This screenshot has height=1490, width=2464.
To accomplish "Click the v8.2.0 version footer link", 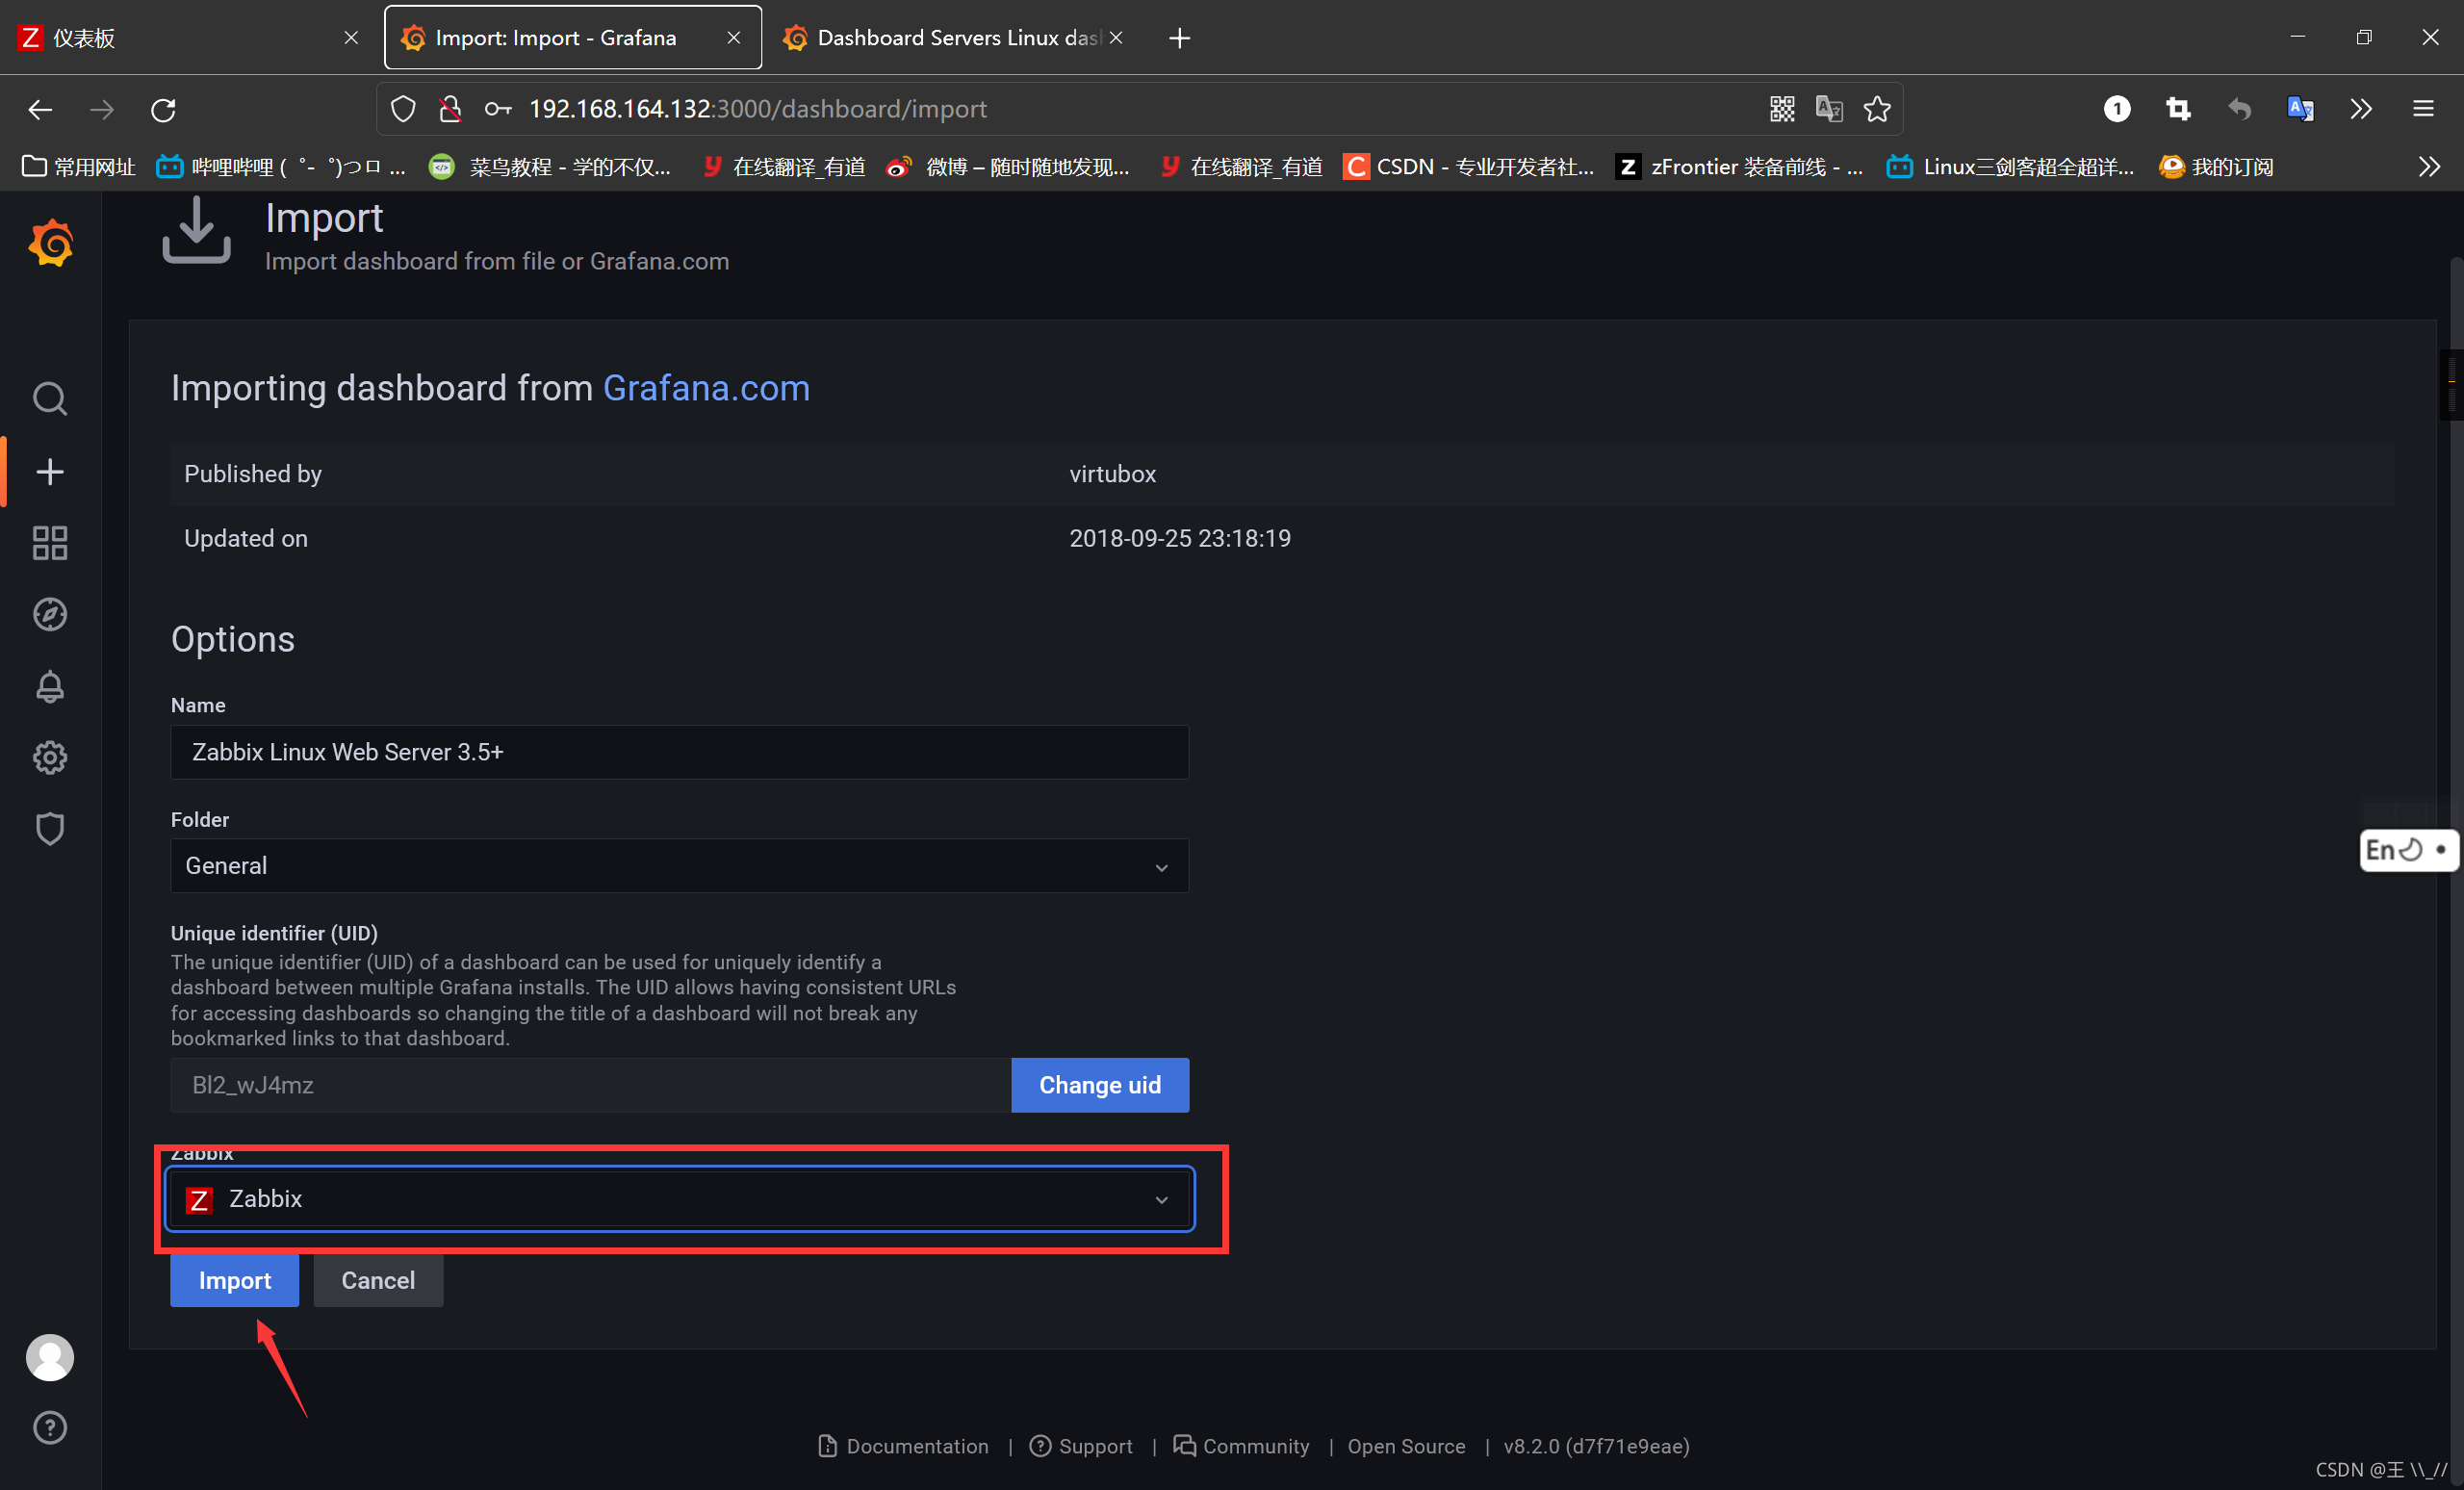I will [x=1596, y=1445].
